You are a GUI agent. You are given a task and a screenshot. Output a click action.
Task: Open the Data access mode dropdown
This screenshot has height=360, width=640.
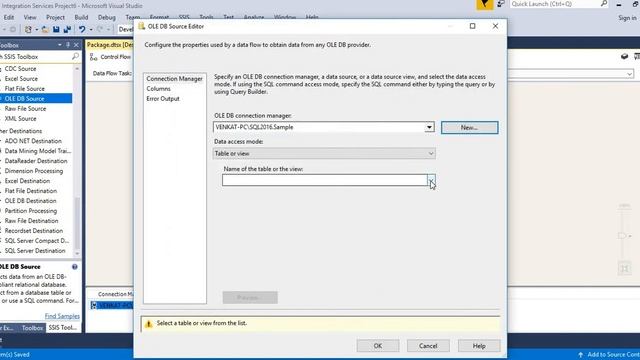tap(431, 153)
